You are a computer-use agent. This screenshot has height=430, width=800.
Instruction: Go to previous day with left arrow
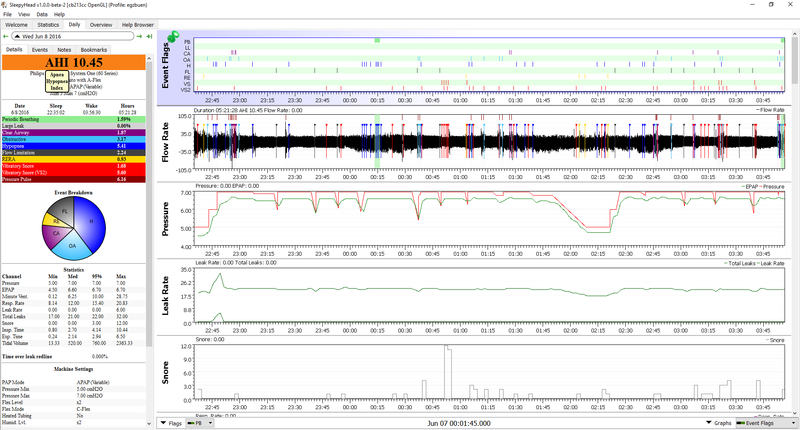pyautogui.click(x=6, y=36)
